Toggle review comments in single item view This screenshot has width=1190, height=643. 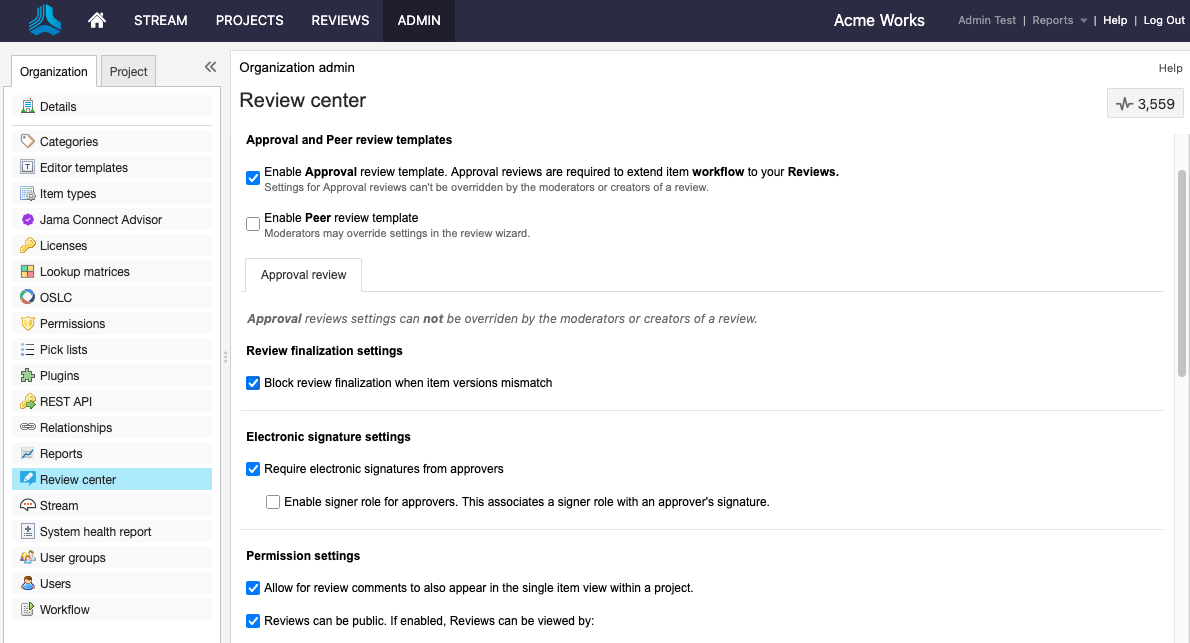coord(253,588)
